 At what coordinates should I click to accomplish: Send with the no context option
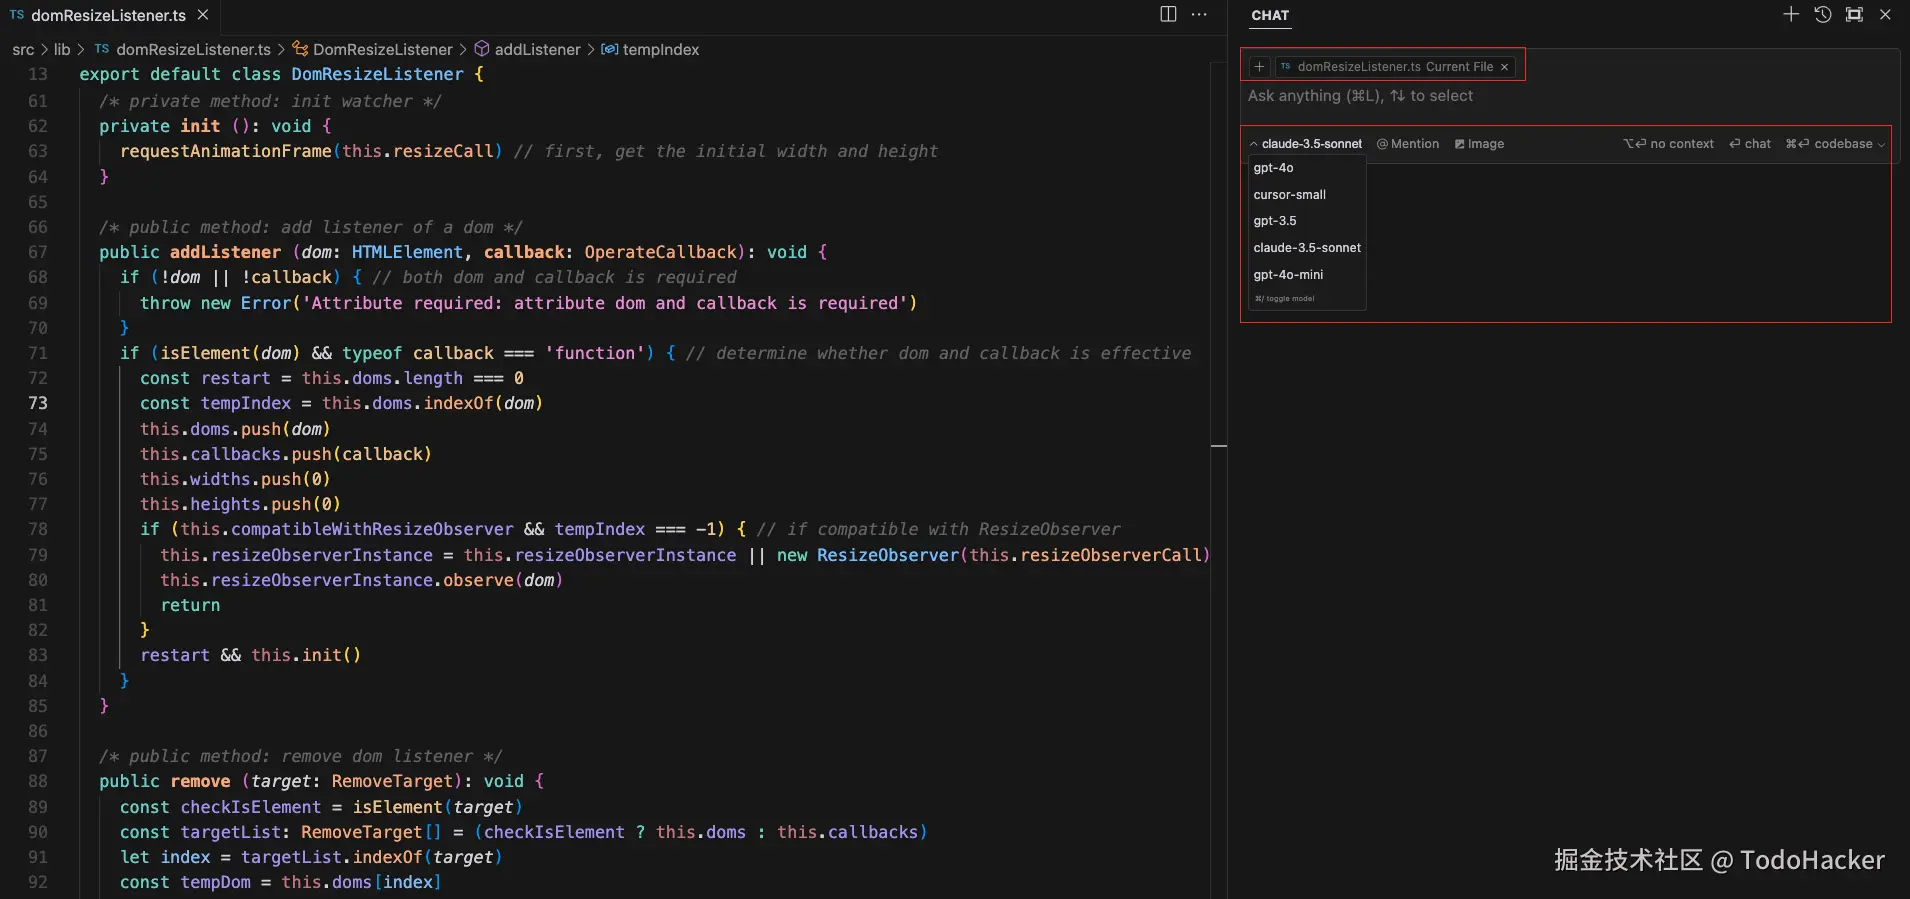pos(1668,144)
